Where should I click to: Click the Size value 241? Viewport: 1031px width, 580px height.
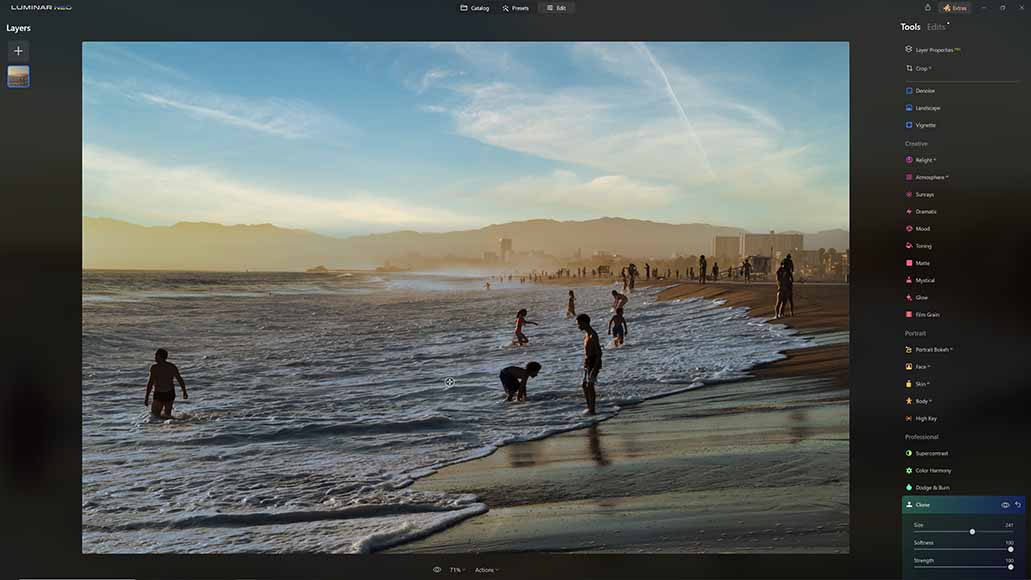[1009, 525]
